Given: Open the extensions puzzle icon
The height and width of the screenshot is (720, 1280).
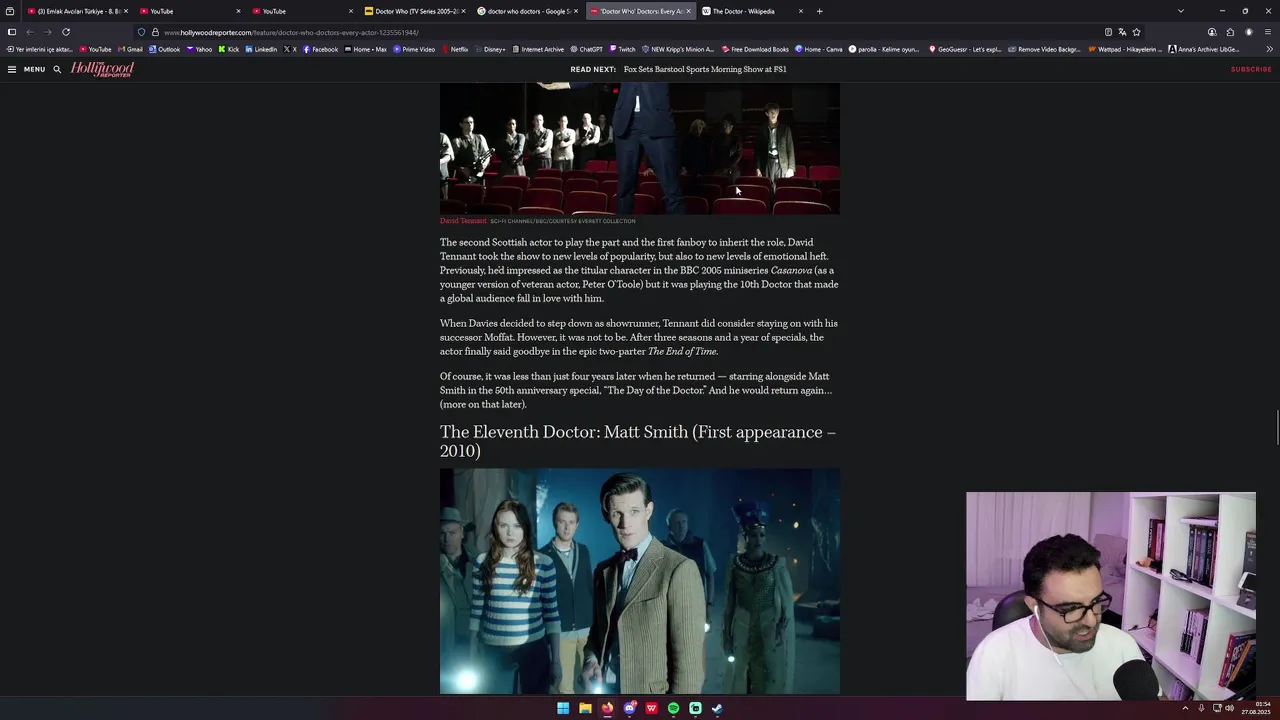Looking at the screenshot, I should tap(1230, 32).
